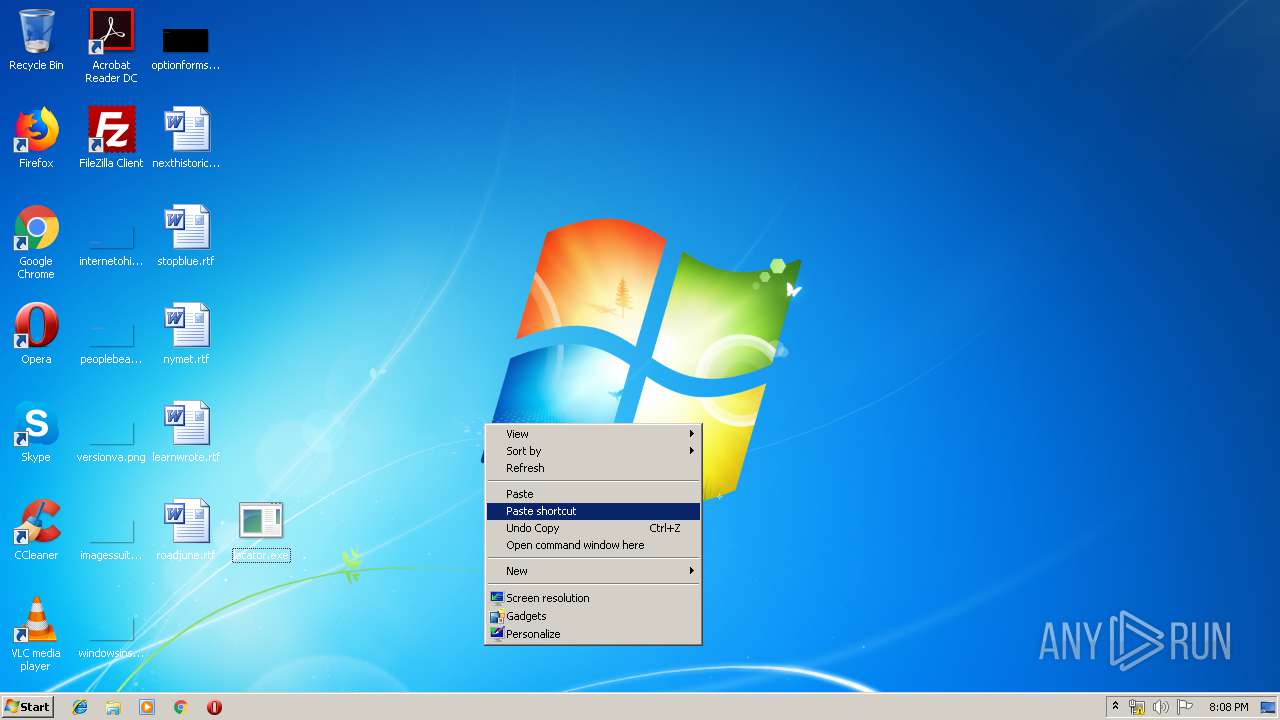Select the VLC media player shortcut

(36, 634)
